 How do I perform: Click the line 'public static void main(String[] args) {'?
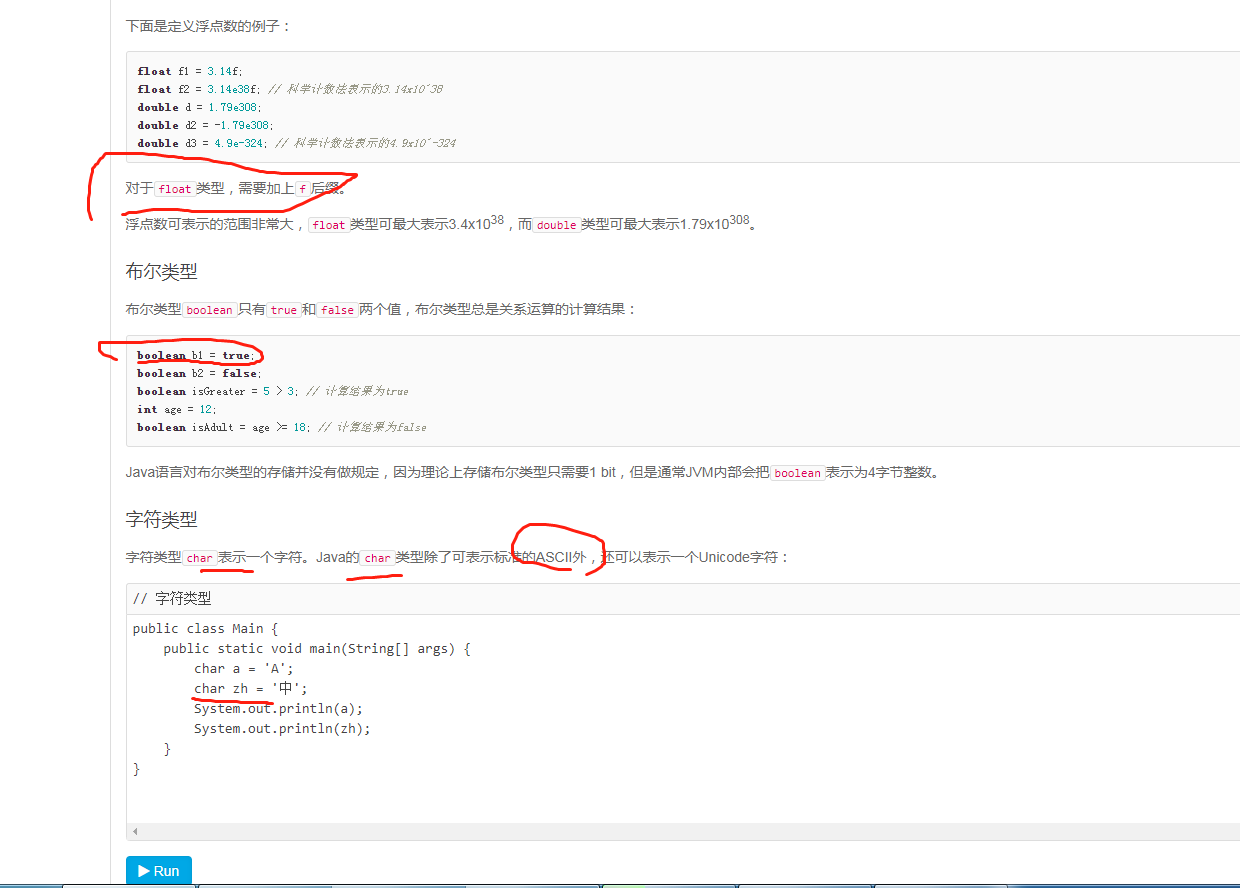pyautogui.click(x=317, y=649)
